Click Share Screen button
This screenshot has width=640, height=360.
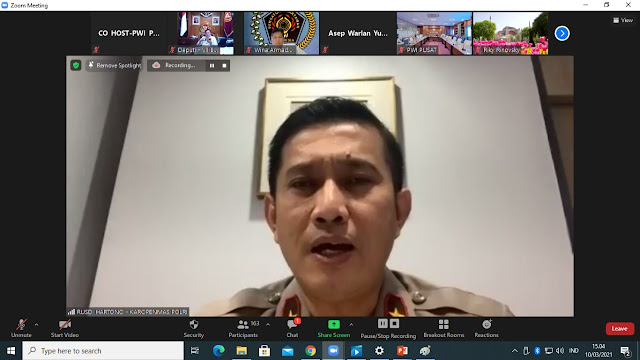click(334, 328)
